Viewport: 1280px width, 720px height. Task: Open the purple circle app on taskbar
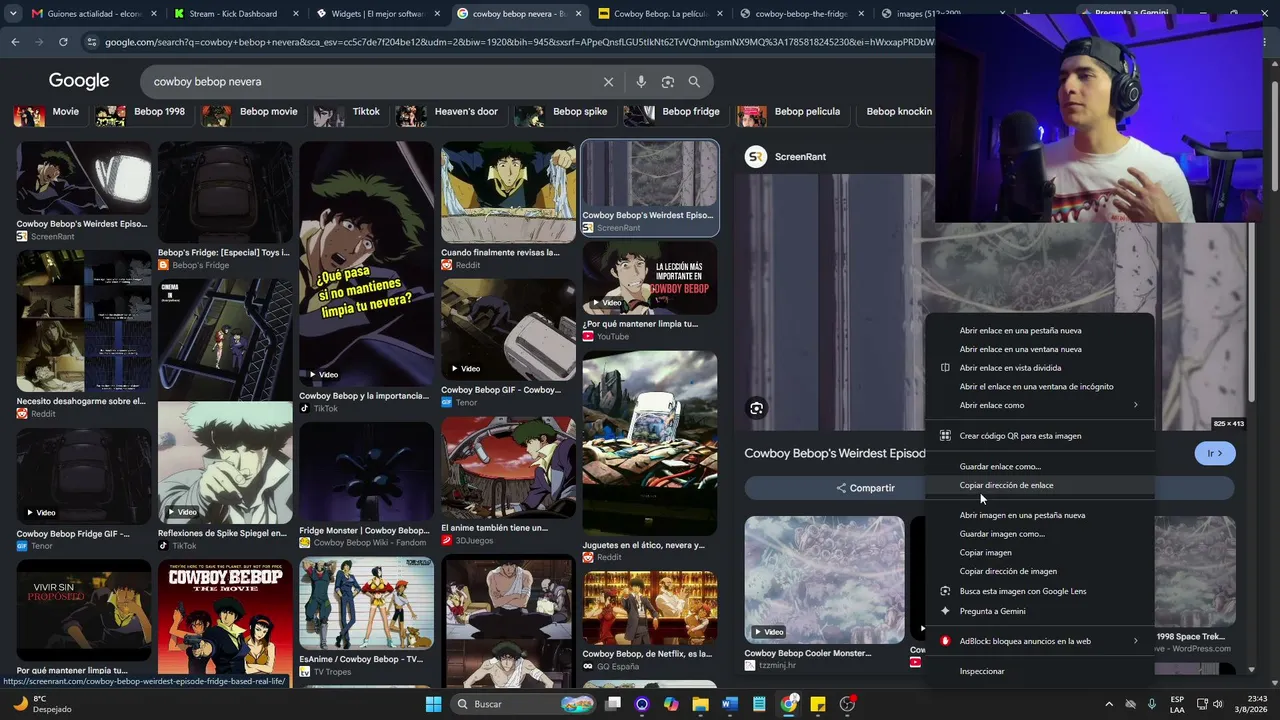(642, 704)
